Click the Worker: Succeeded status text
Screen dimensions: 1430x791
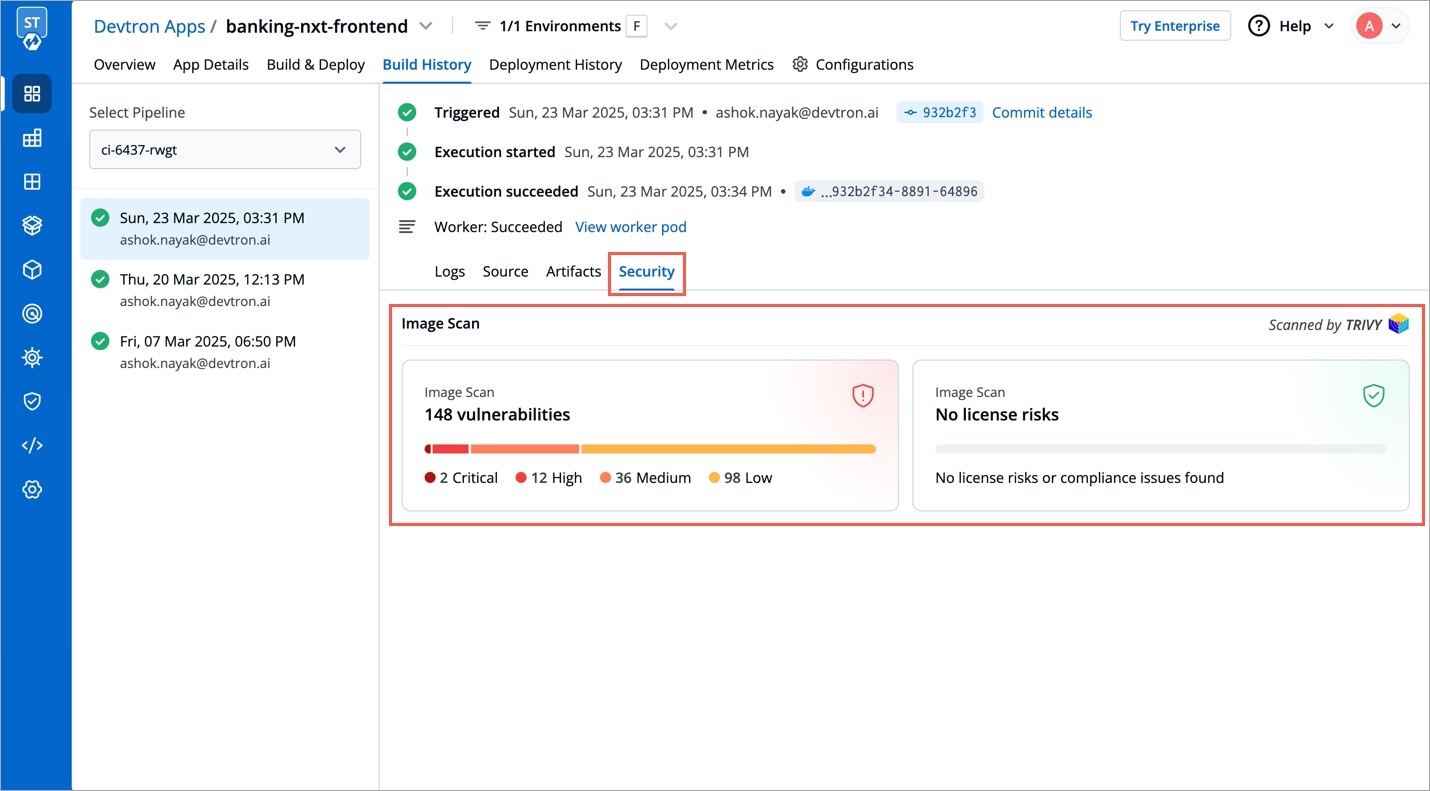[498, 227]
